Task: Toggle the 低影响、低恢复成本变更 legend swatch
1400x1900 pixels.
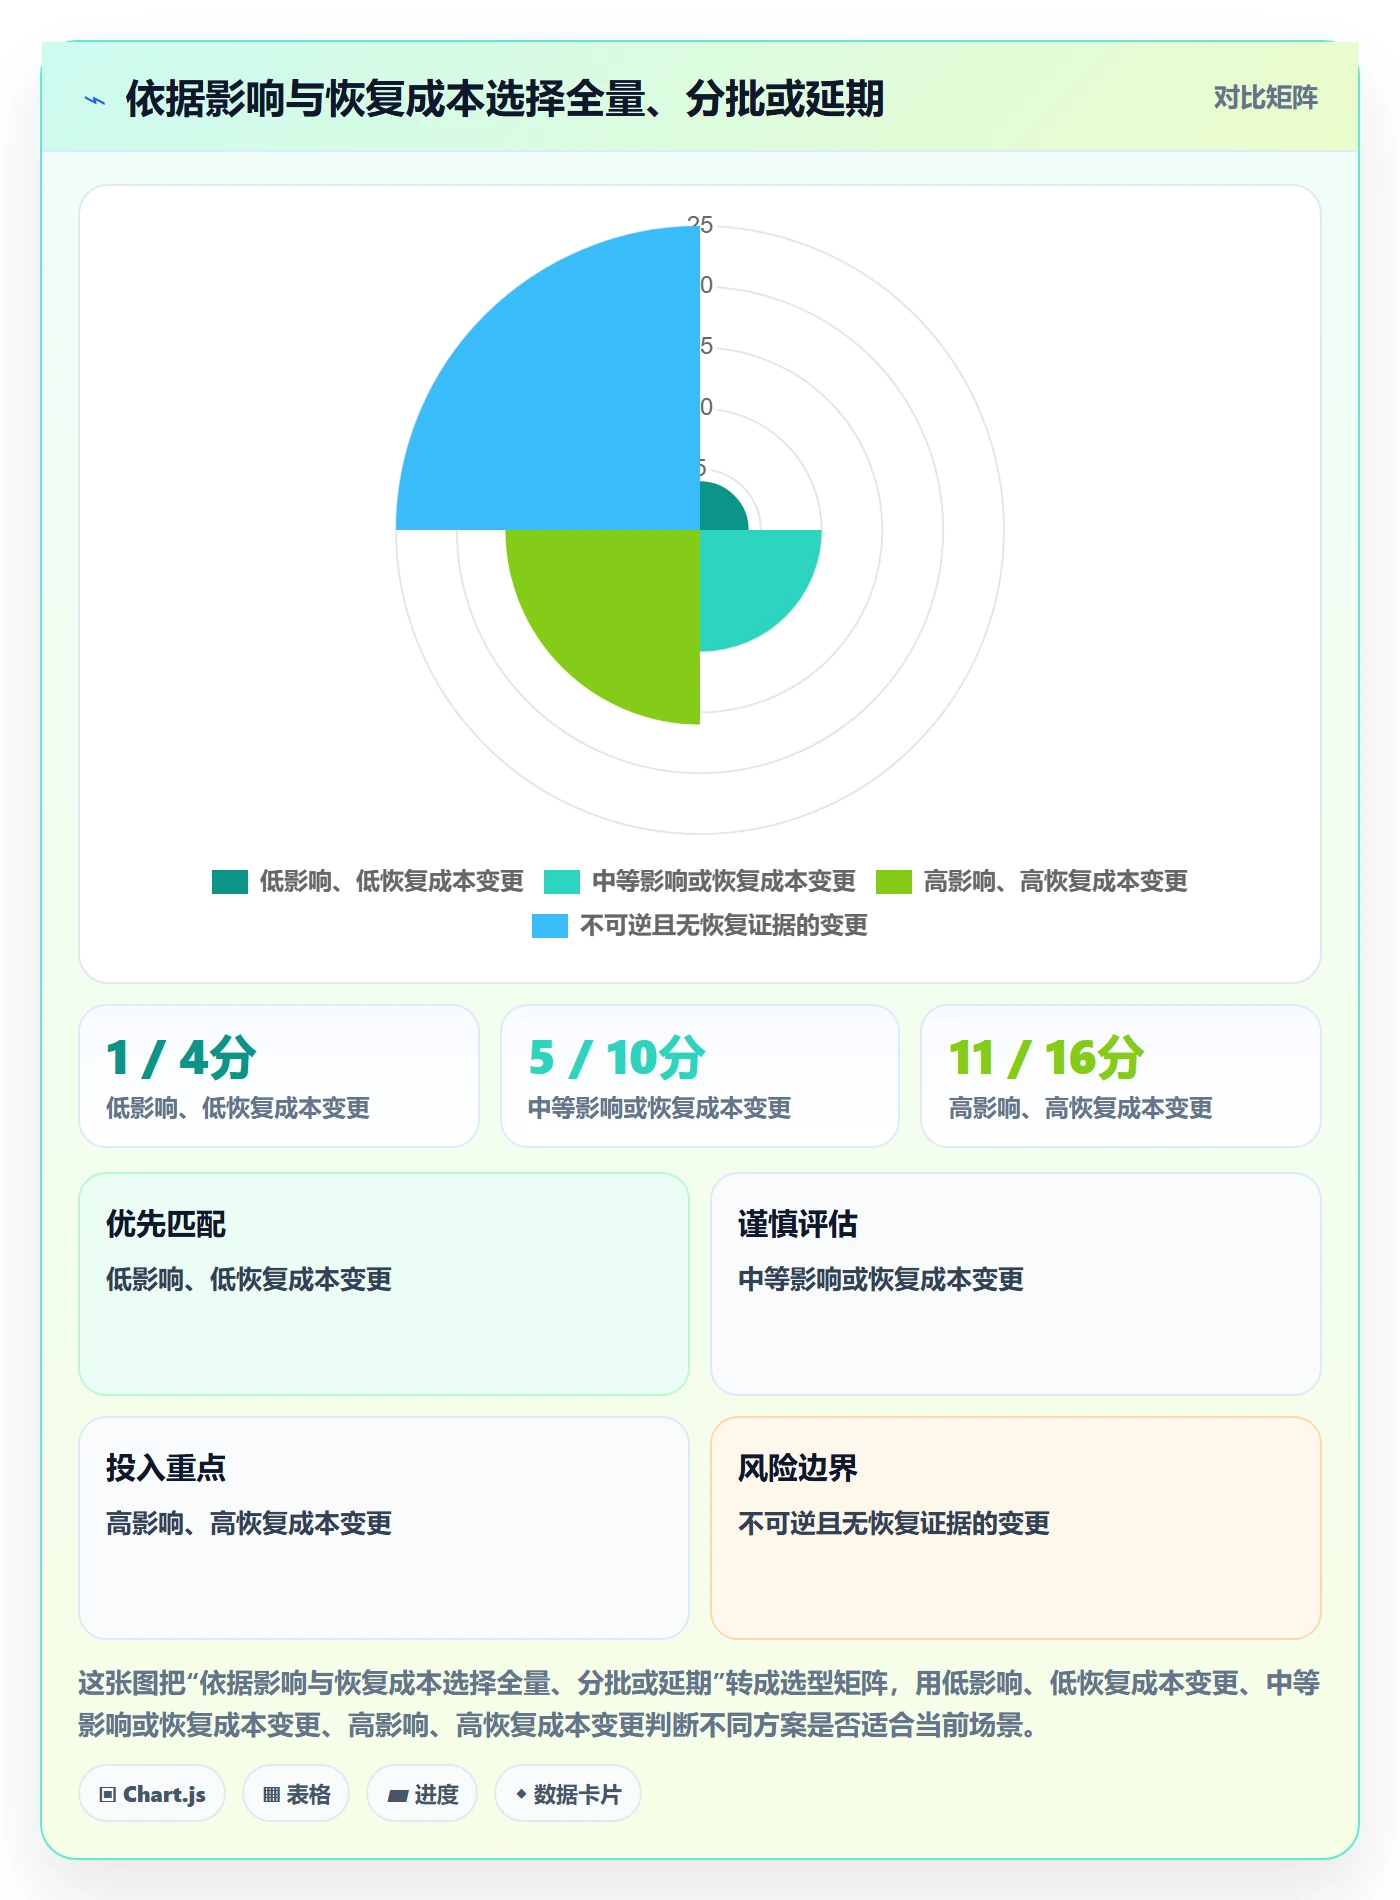Action: coord(229,882)
